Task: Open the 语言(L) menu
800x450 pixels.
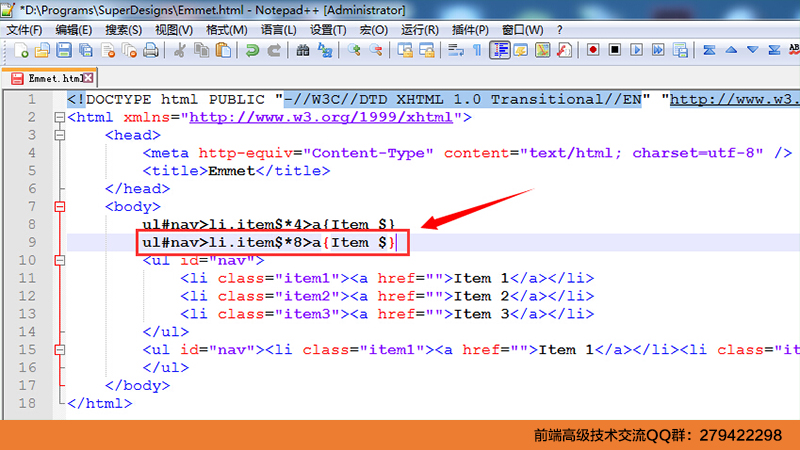Action: [x=279, y=30]
